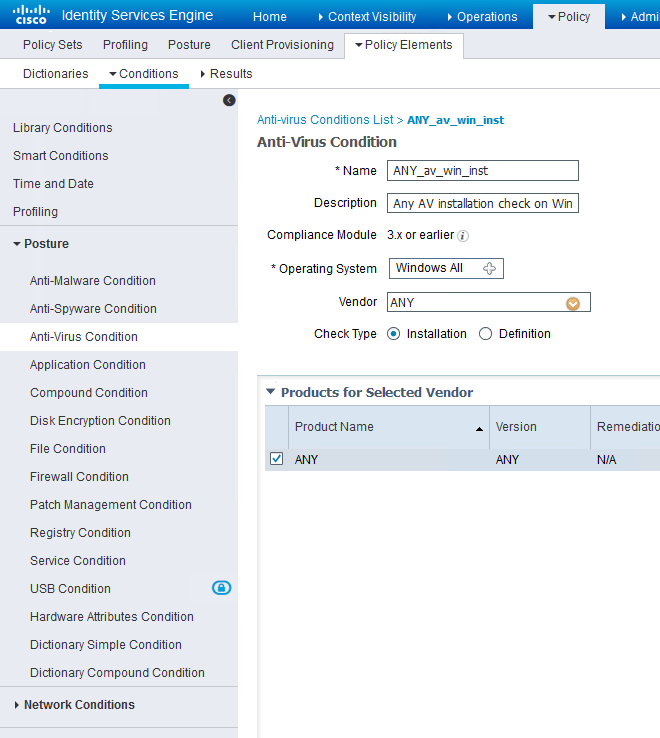Expand the Network Conditions section
660x738 pixels.
tap(16, 705)
